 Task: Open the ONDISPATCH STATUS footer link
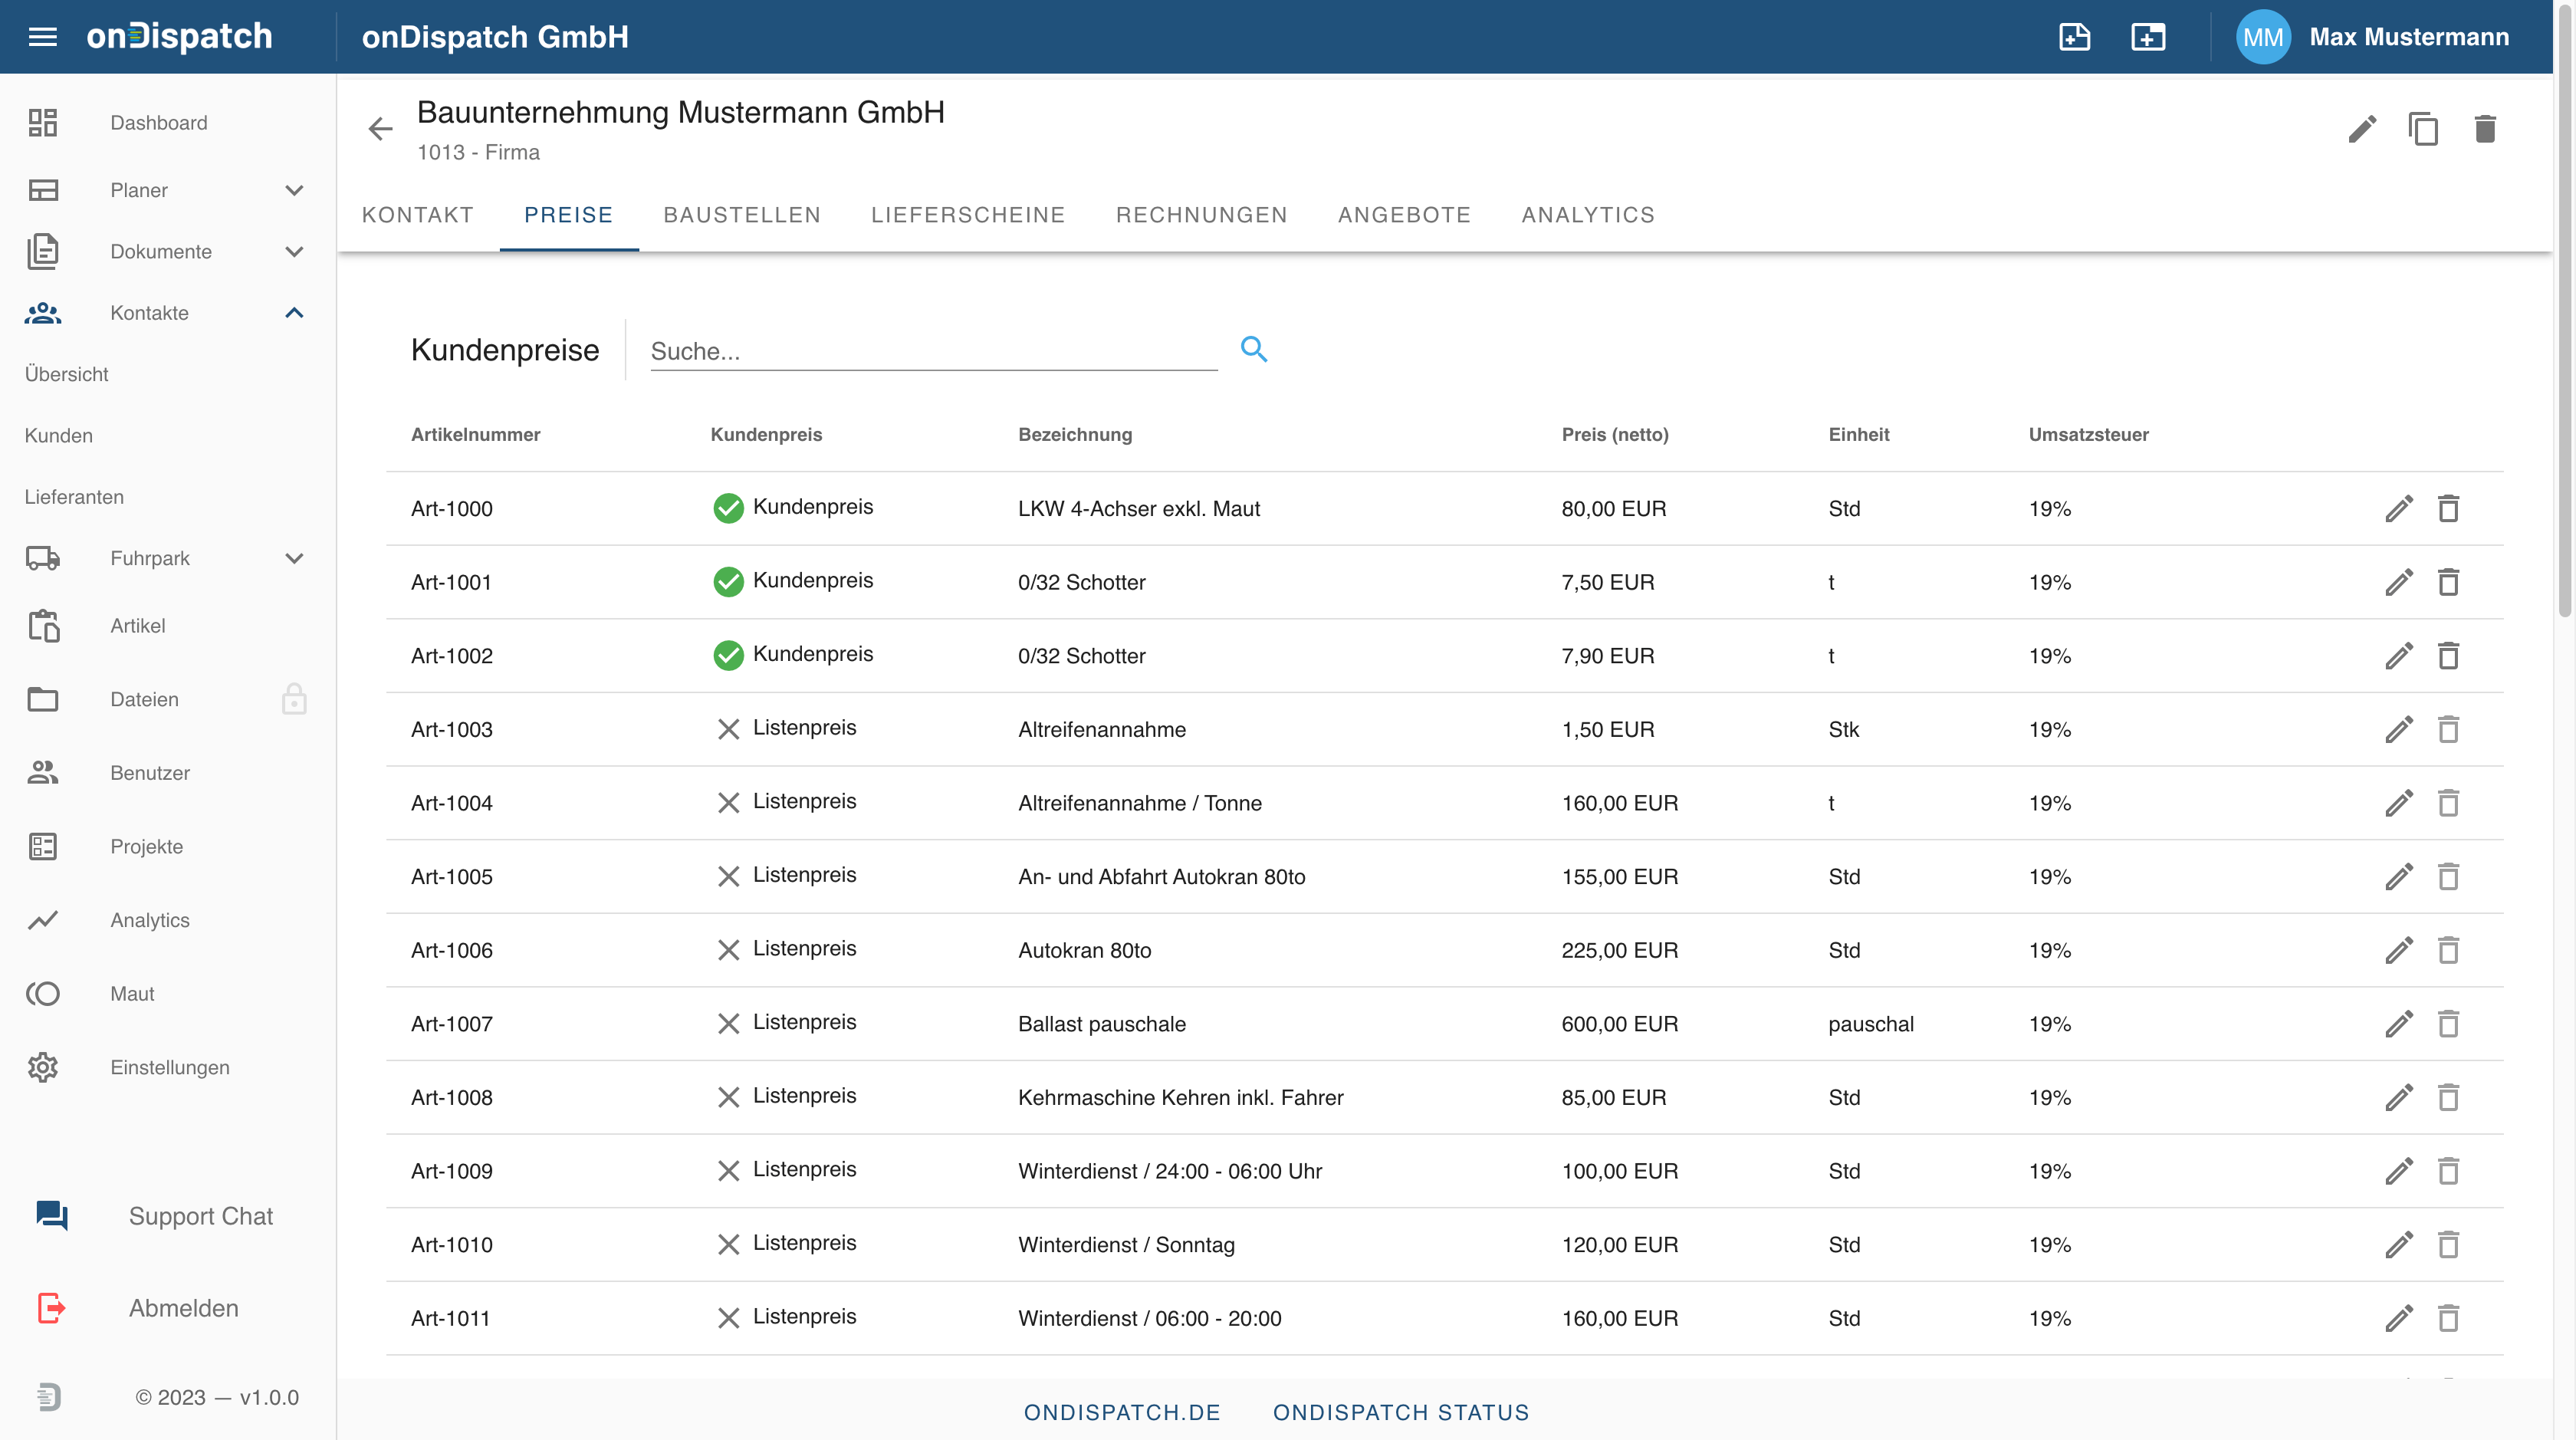click(x=1400, y=1412)
